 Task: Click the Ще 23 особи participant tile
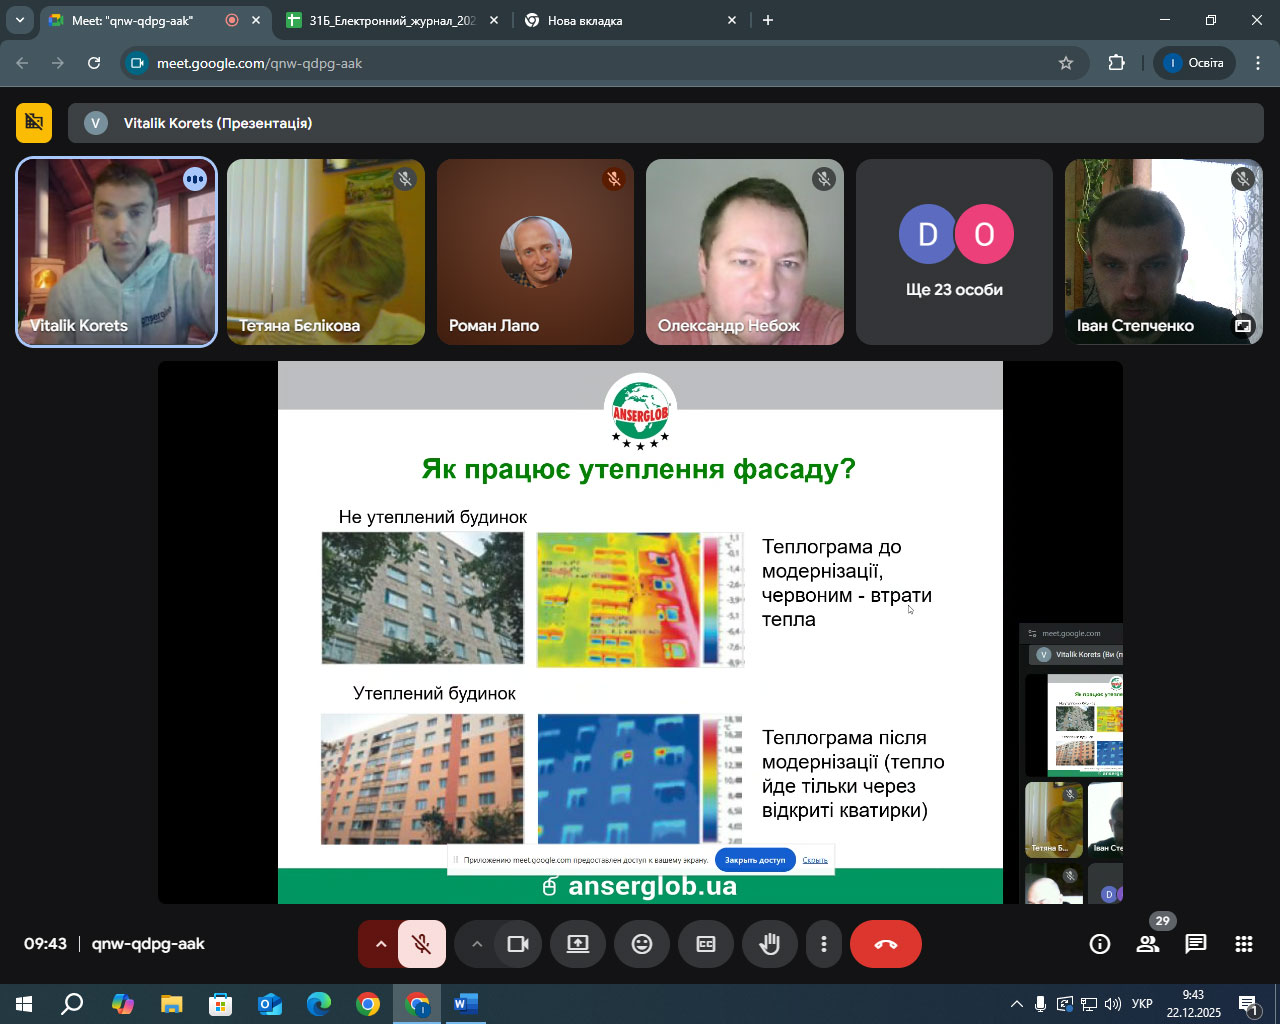coord(954,252)
